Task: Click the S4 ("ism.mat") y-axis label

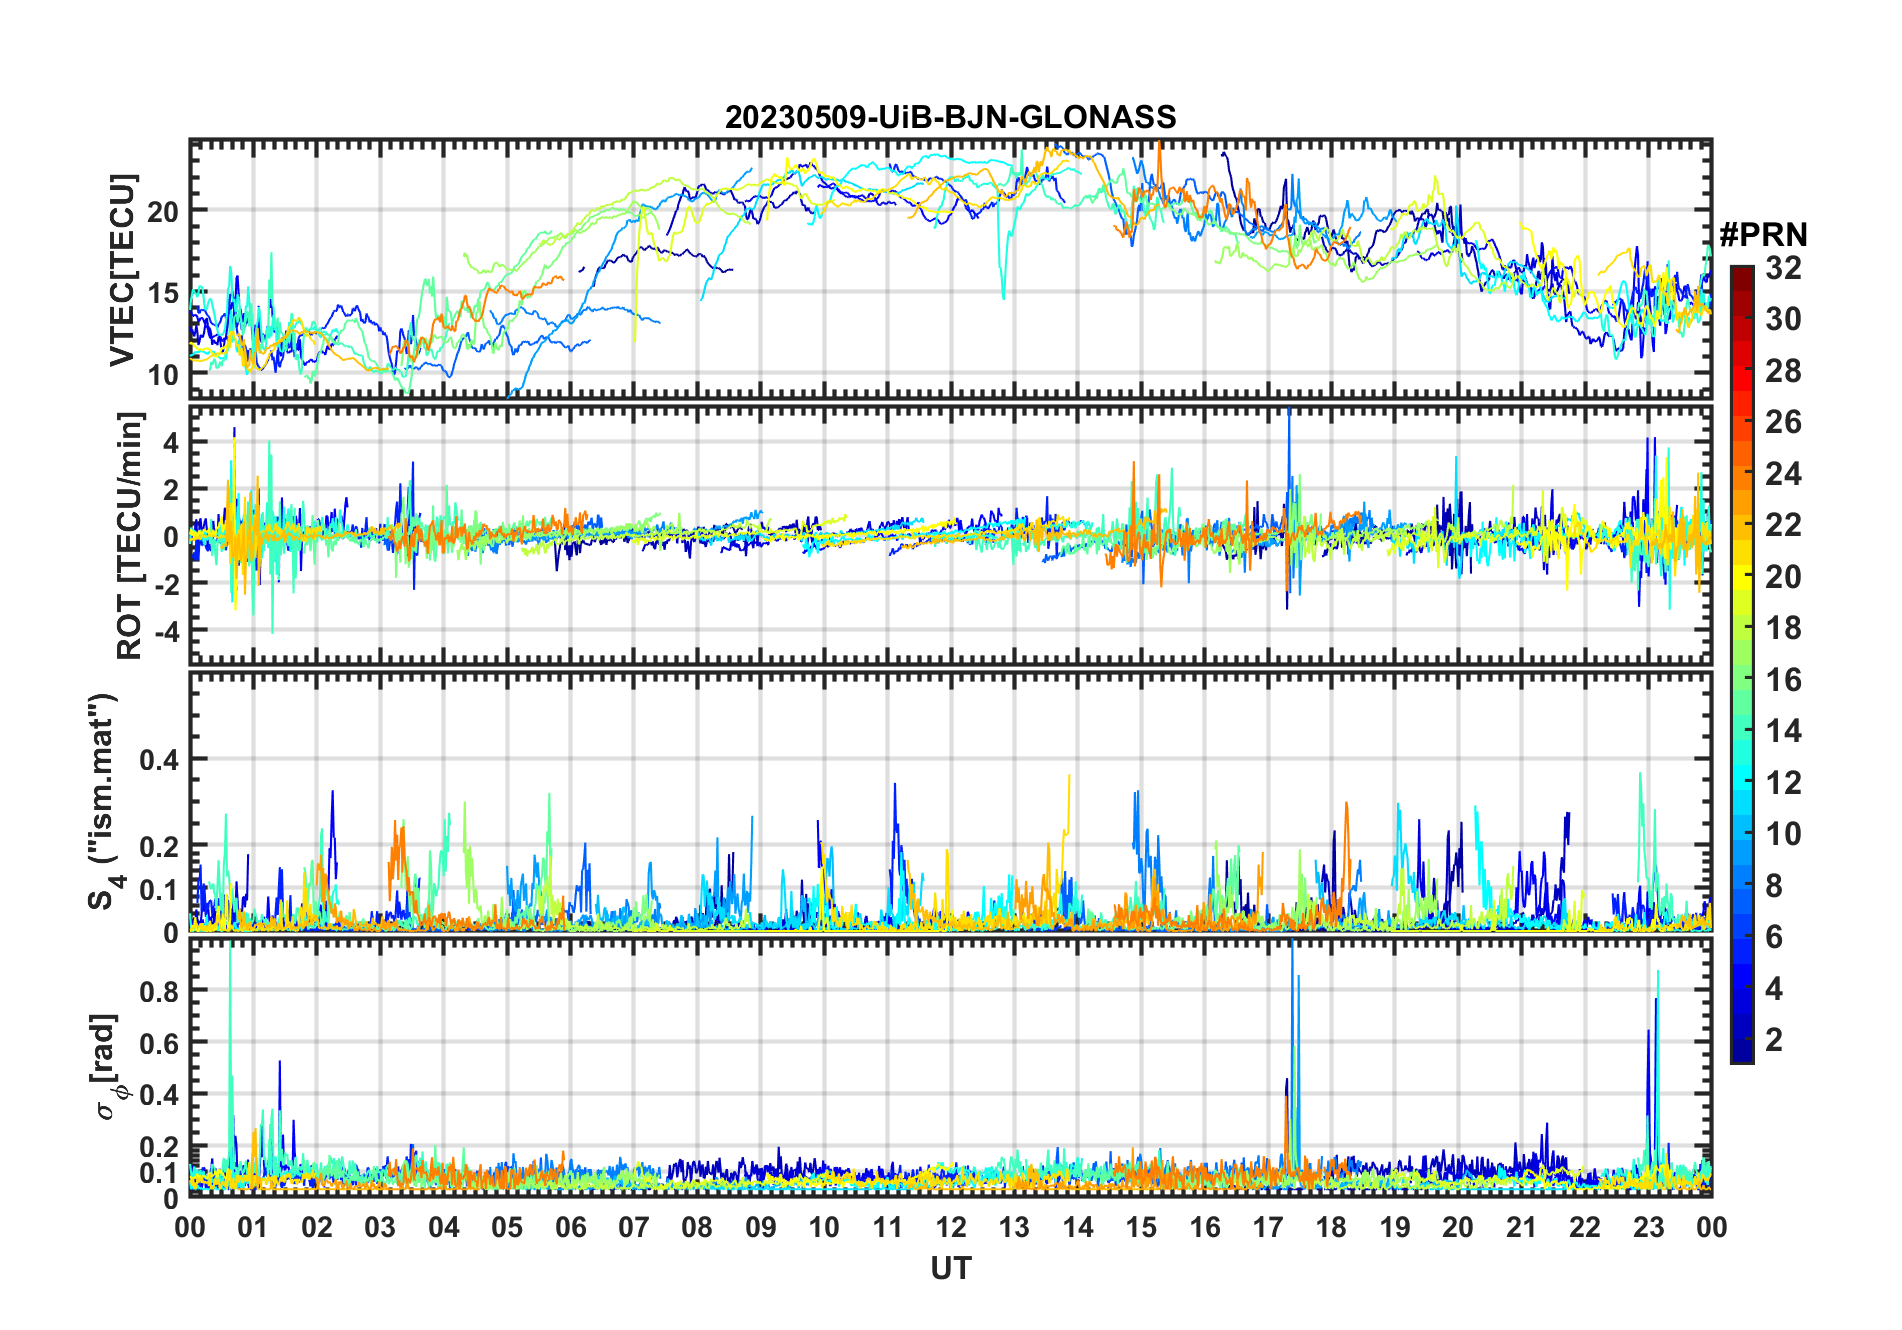Action: pos(104,802)
